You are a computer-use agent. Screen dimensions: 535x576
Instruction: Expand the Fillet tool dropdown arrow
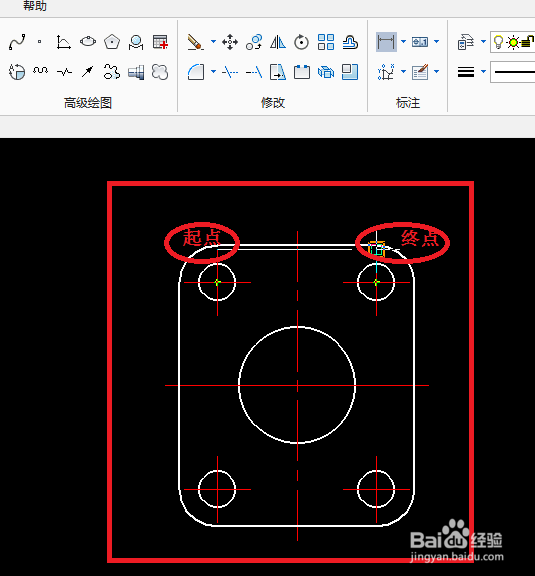[213, 71]
